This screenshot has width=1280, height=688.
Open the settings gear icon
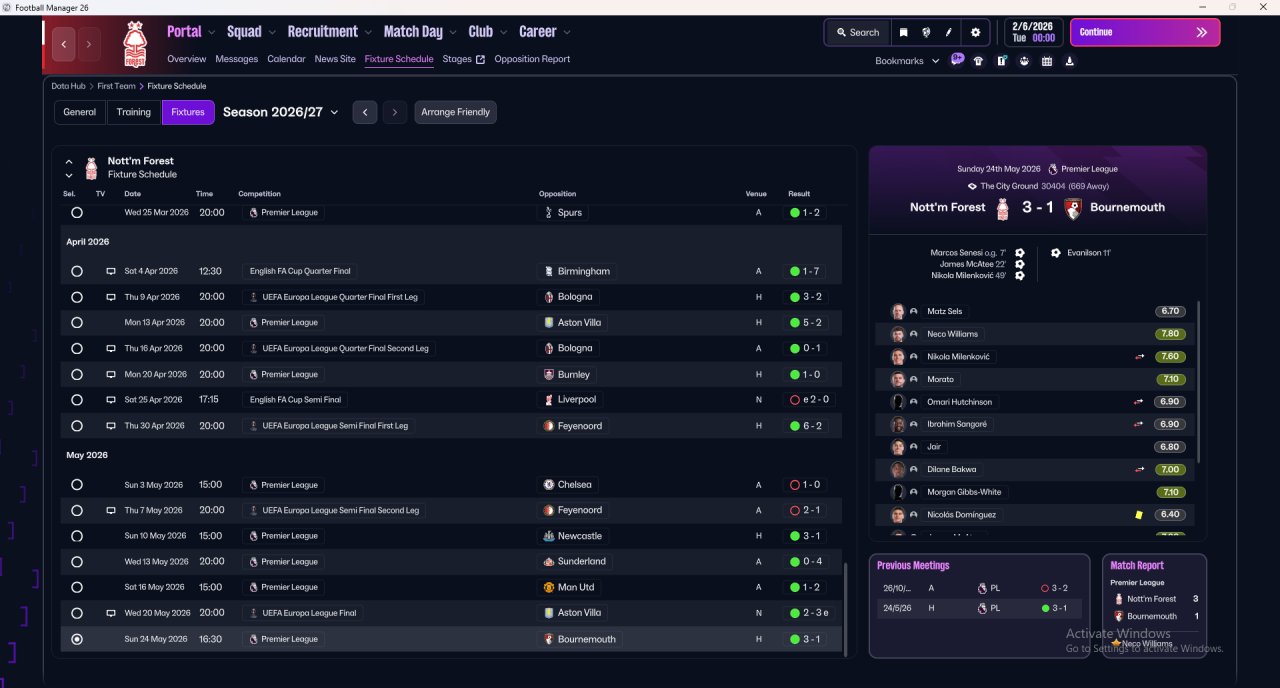pyautogui.click(x=975, y=32)
